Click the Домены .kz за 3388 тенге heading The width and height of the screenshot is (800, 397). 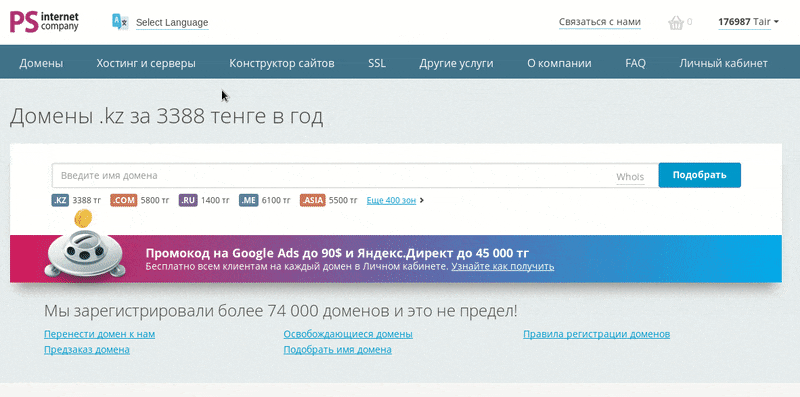[x=166, y=117]
